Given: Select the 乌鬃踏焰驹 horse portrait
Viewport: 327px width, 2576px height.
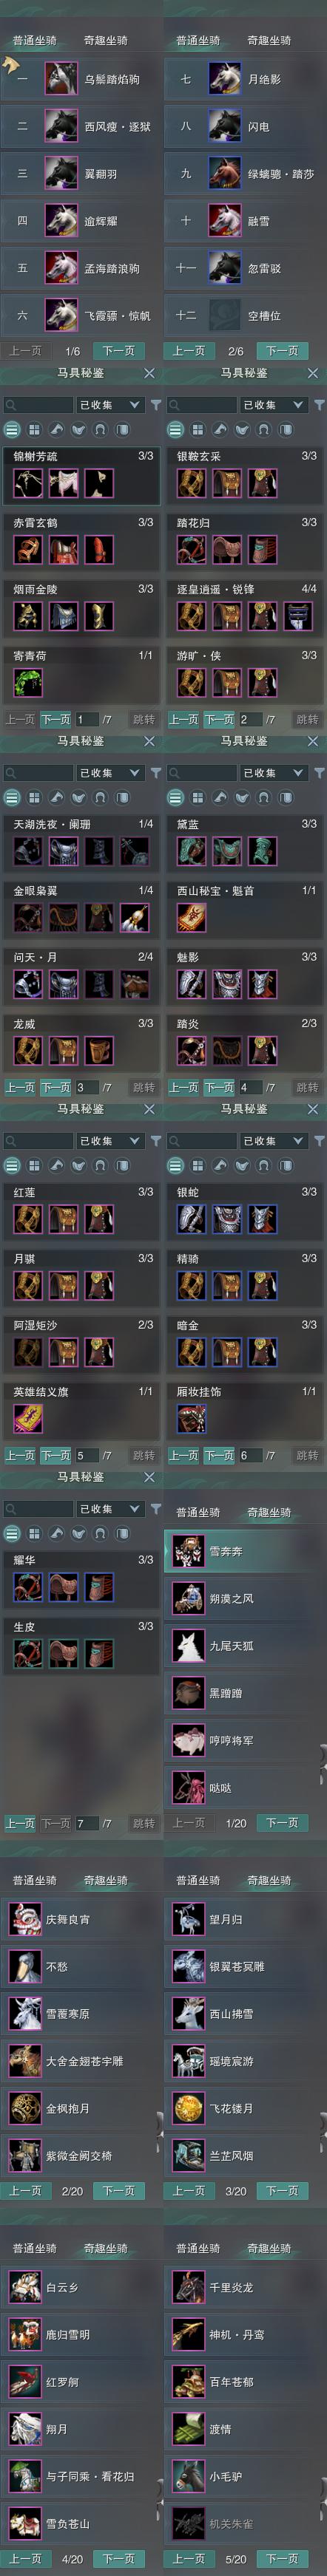Looking at the screenshot, I should pyautogui.click(x=61, y=79).
